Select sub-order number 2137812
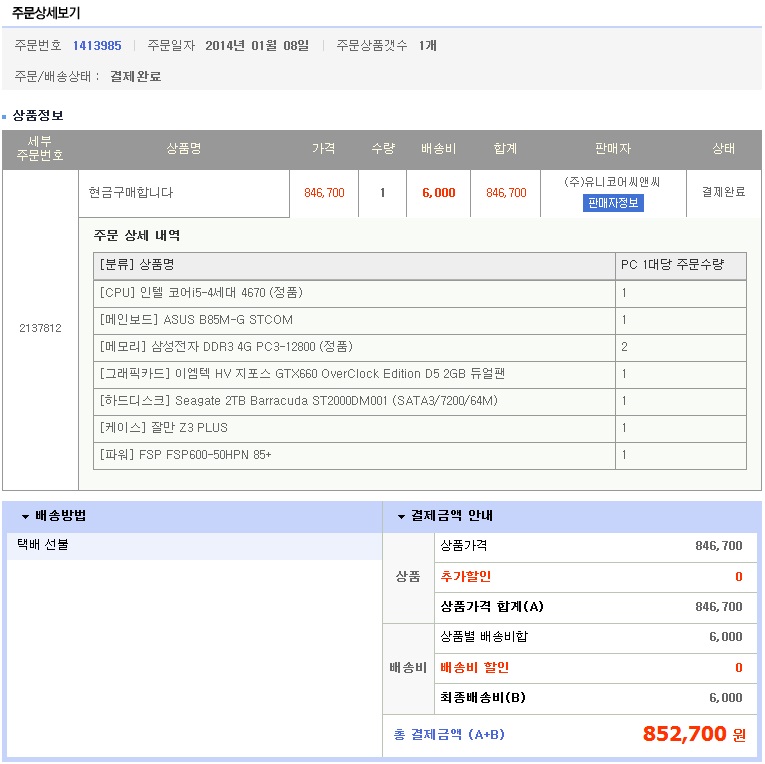765x764 pixels. pyautogui.click(x=40, y=328)
